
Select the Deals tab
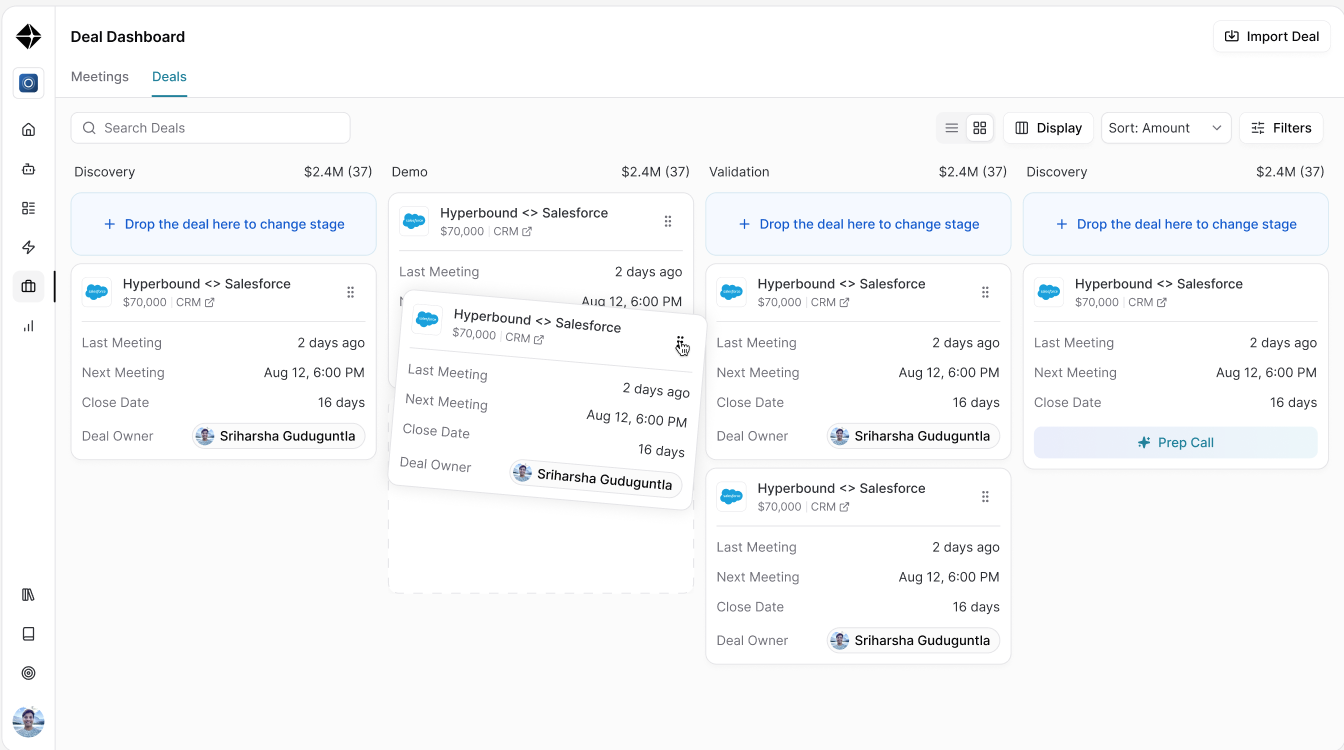point(169,76)
